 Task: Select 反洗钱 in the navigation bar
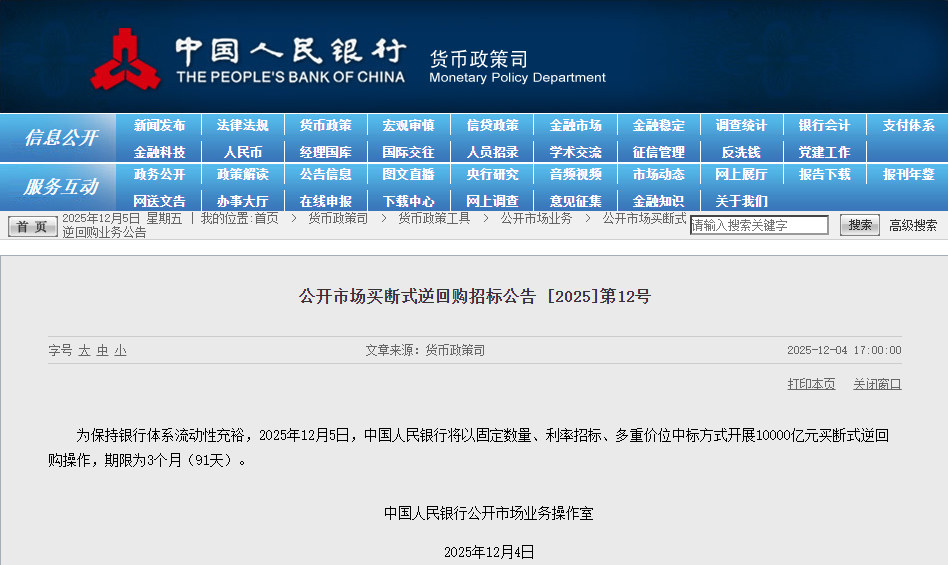click(741, 152)
